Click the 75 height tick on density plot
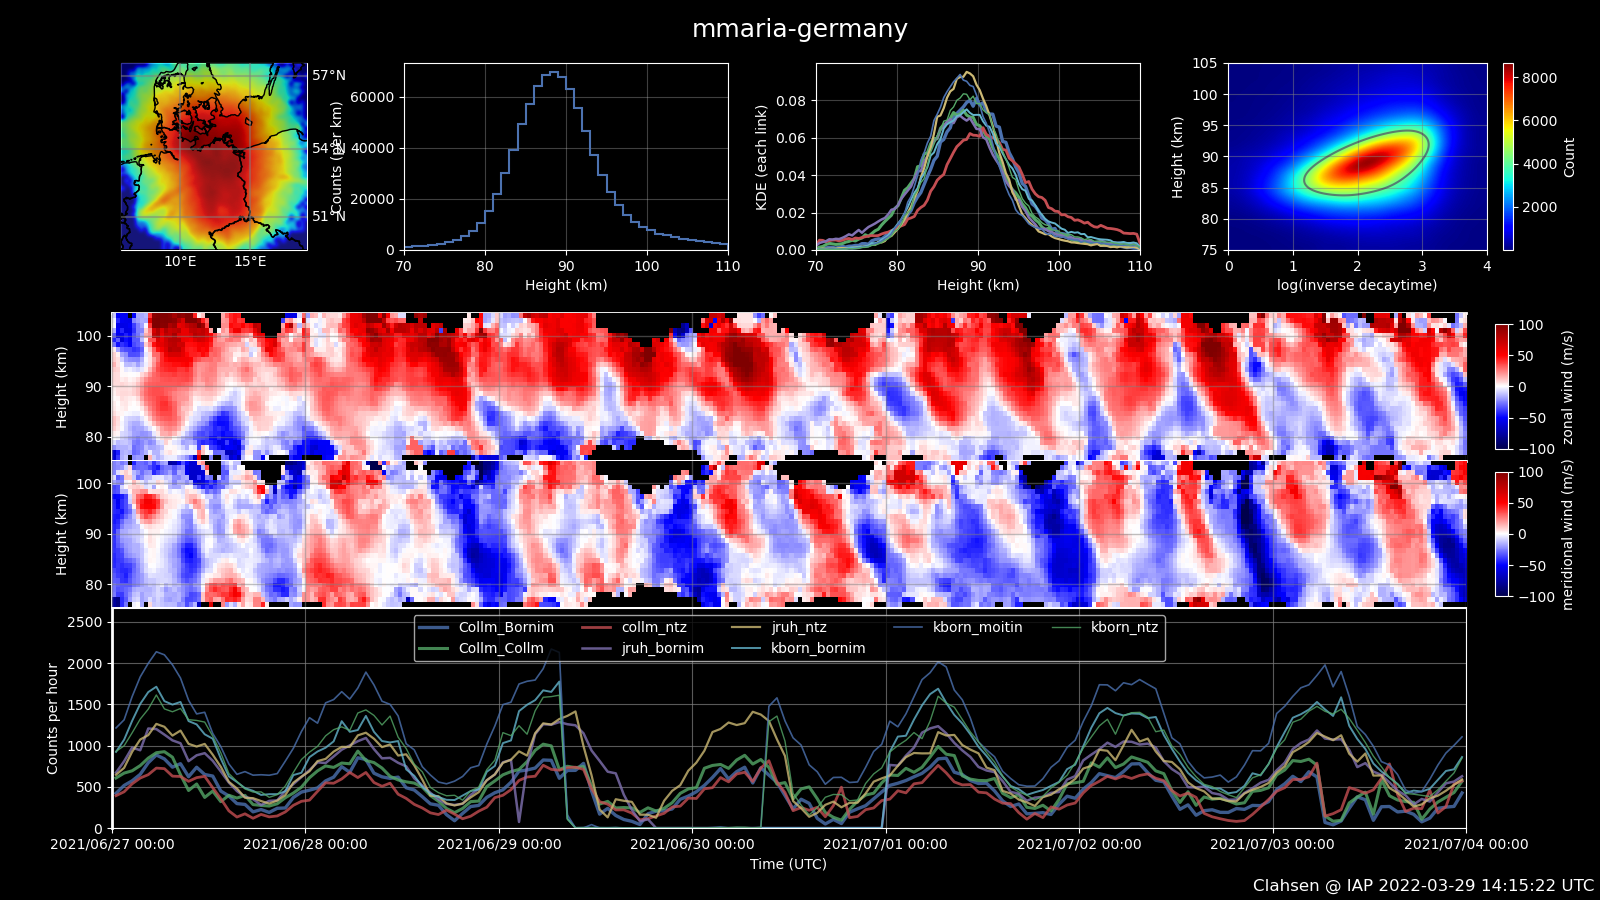1600x900 pixels. tap(1209, 250)
